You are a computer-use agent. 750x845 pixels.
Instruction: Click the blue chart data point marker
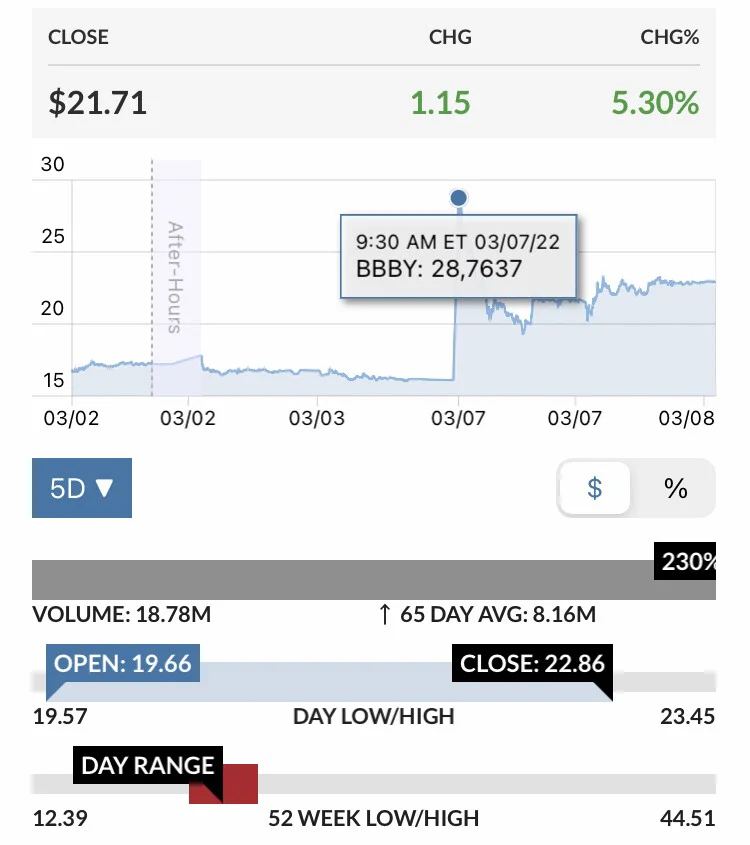[459, 198]
